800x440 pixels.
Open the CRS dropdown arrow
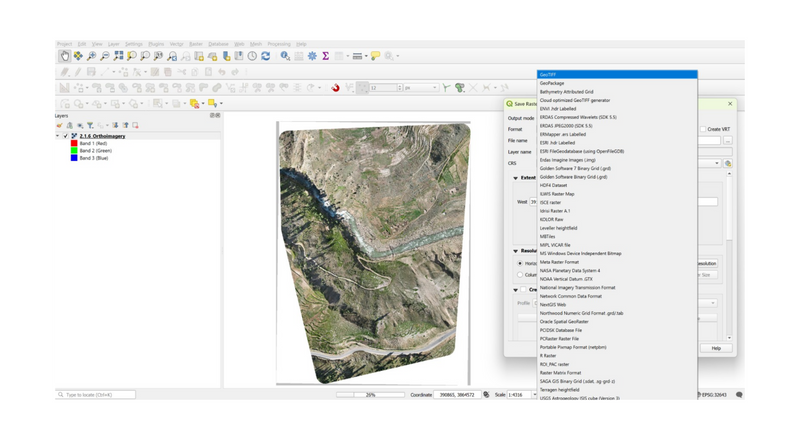click(x=717, y=163)
